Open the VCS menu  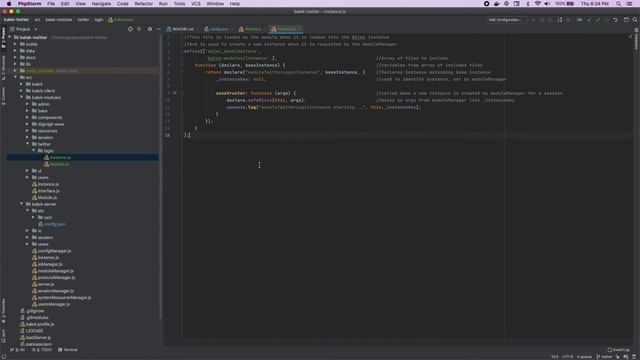(196, 4)
